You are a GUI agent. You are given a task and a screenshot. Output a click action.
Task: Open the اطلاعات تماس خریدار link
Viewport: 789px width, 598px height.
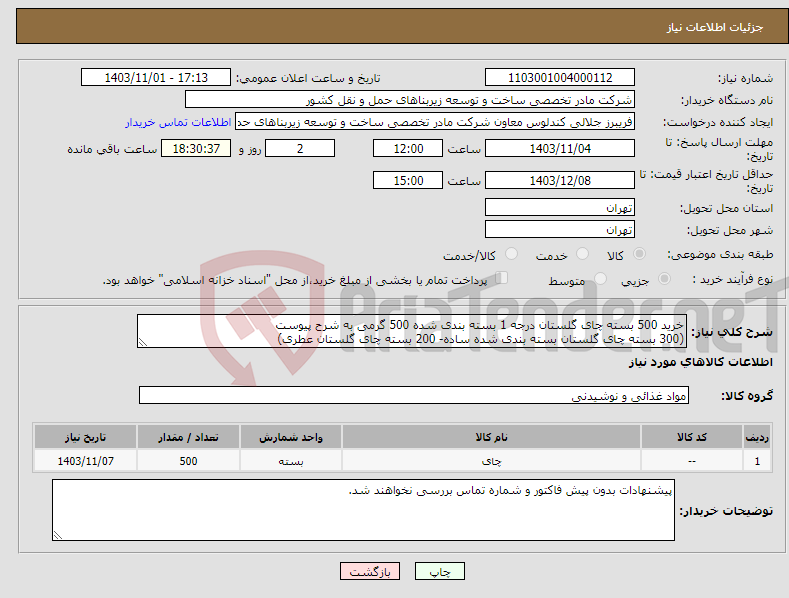[178, 122]
